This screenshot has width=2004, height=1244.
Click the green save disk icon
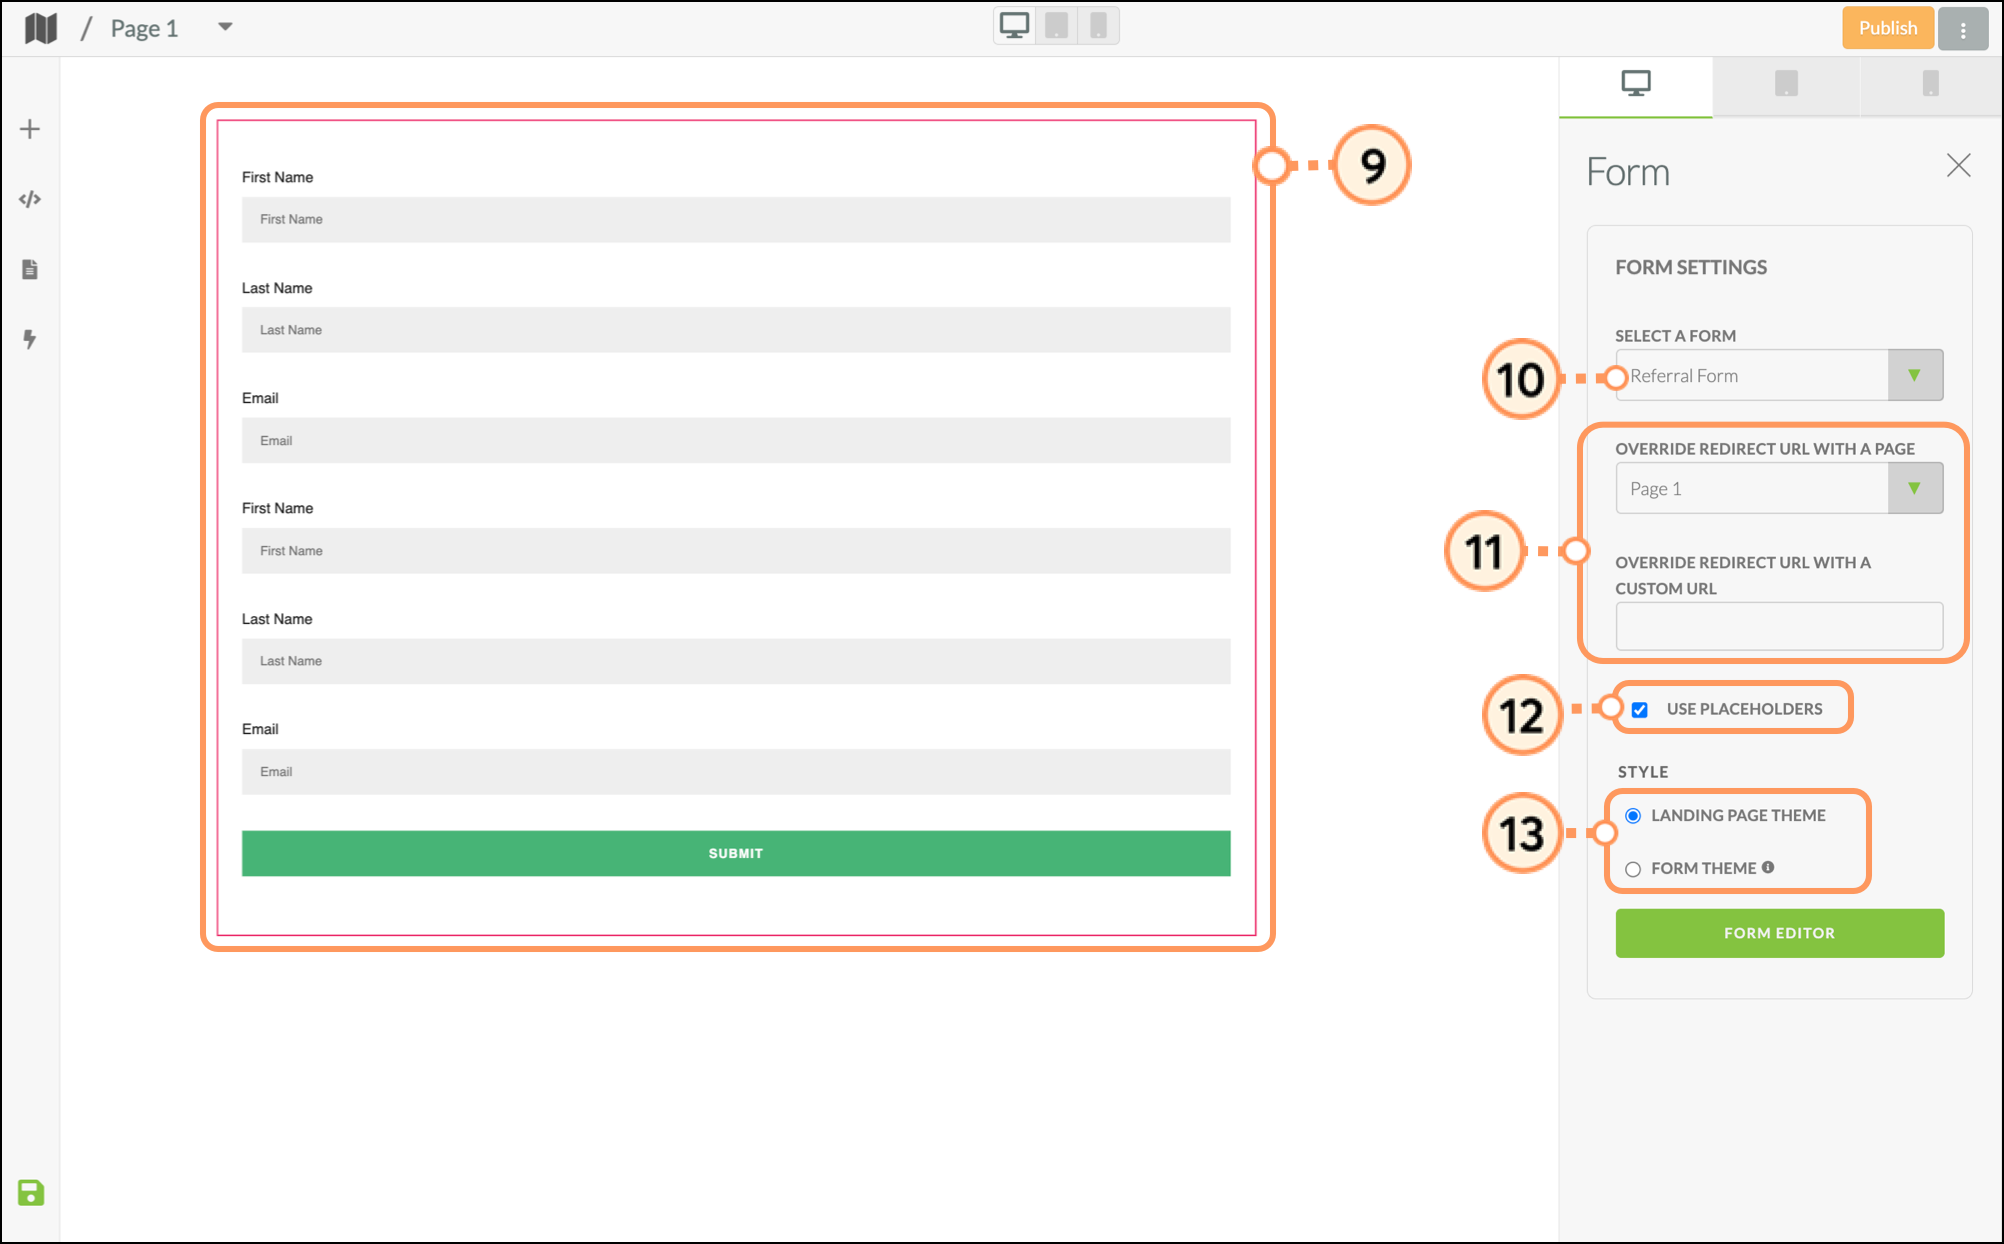[x=31, y=1192]
